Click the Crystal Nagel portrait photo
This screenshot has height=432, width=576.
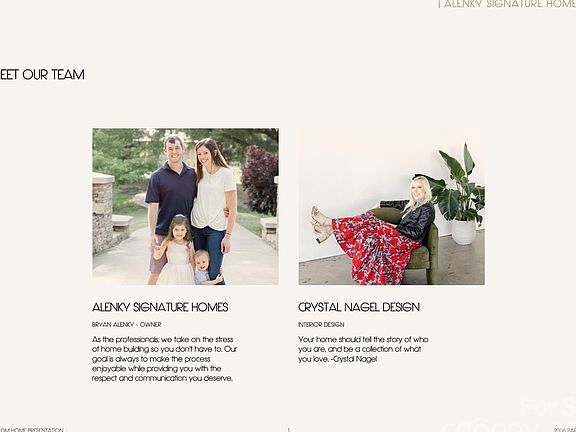pos(392,206)
